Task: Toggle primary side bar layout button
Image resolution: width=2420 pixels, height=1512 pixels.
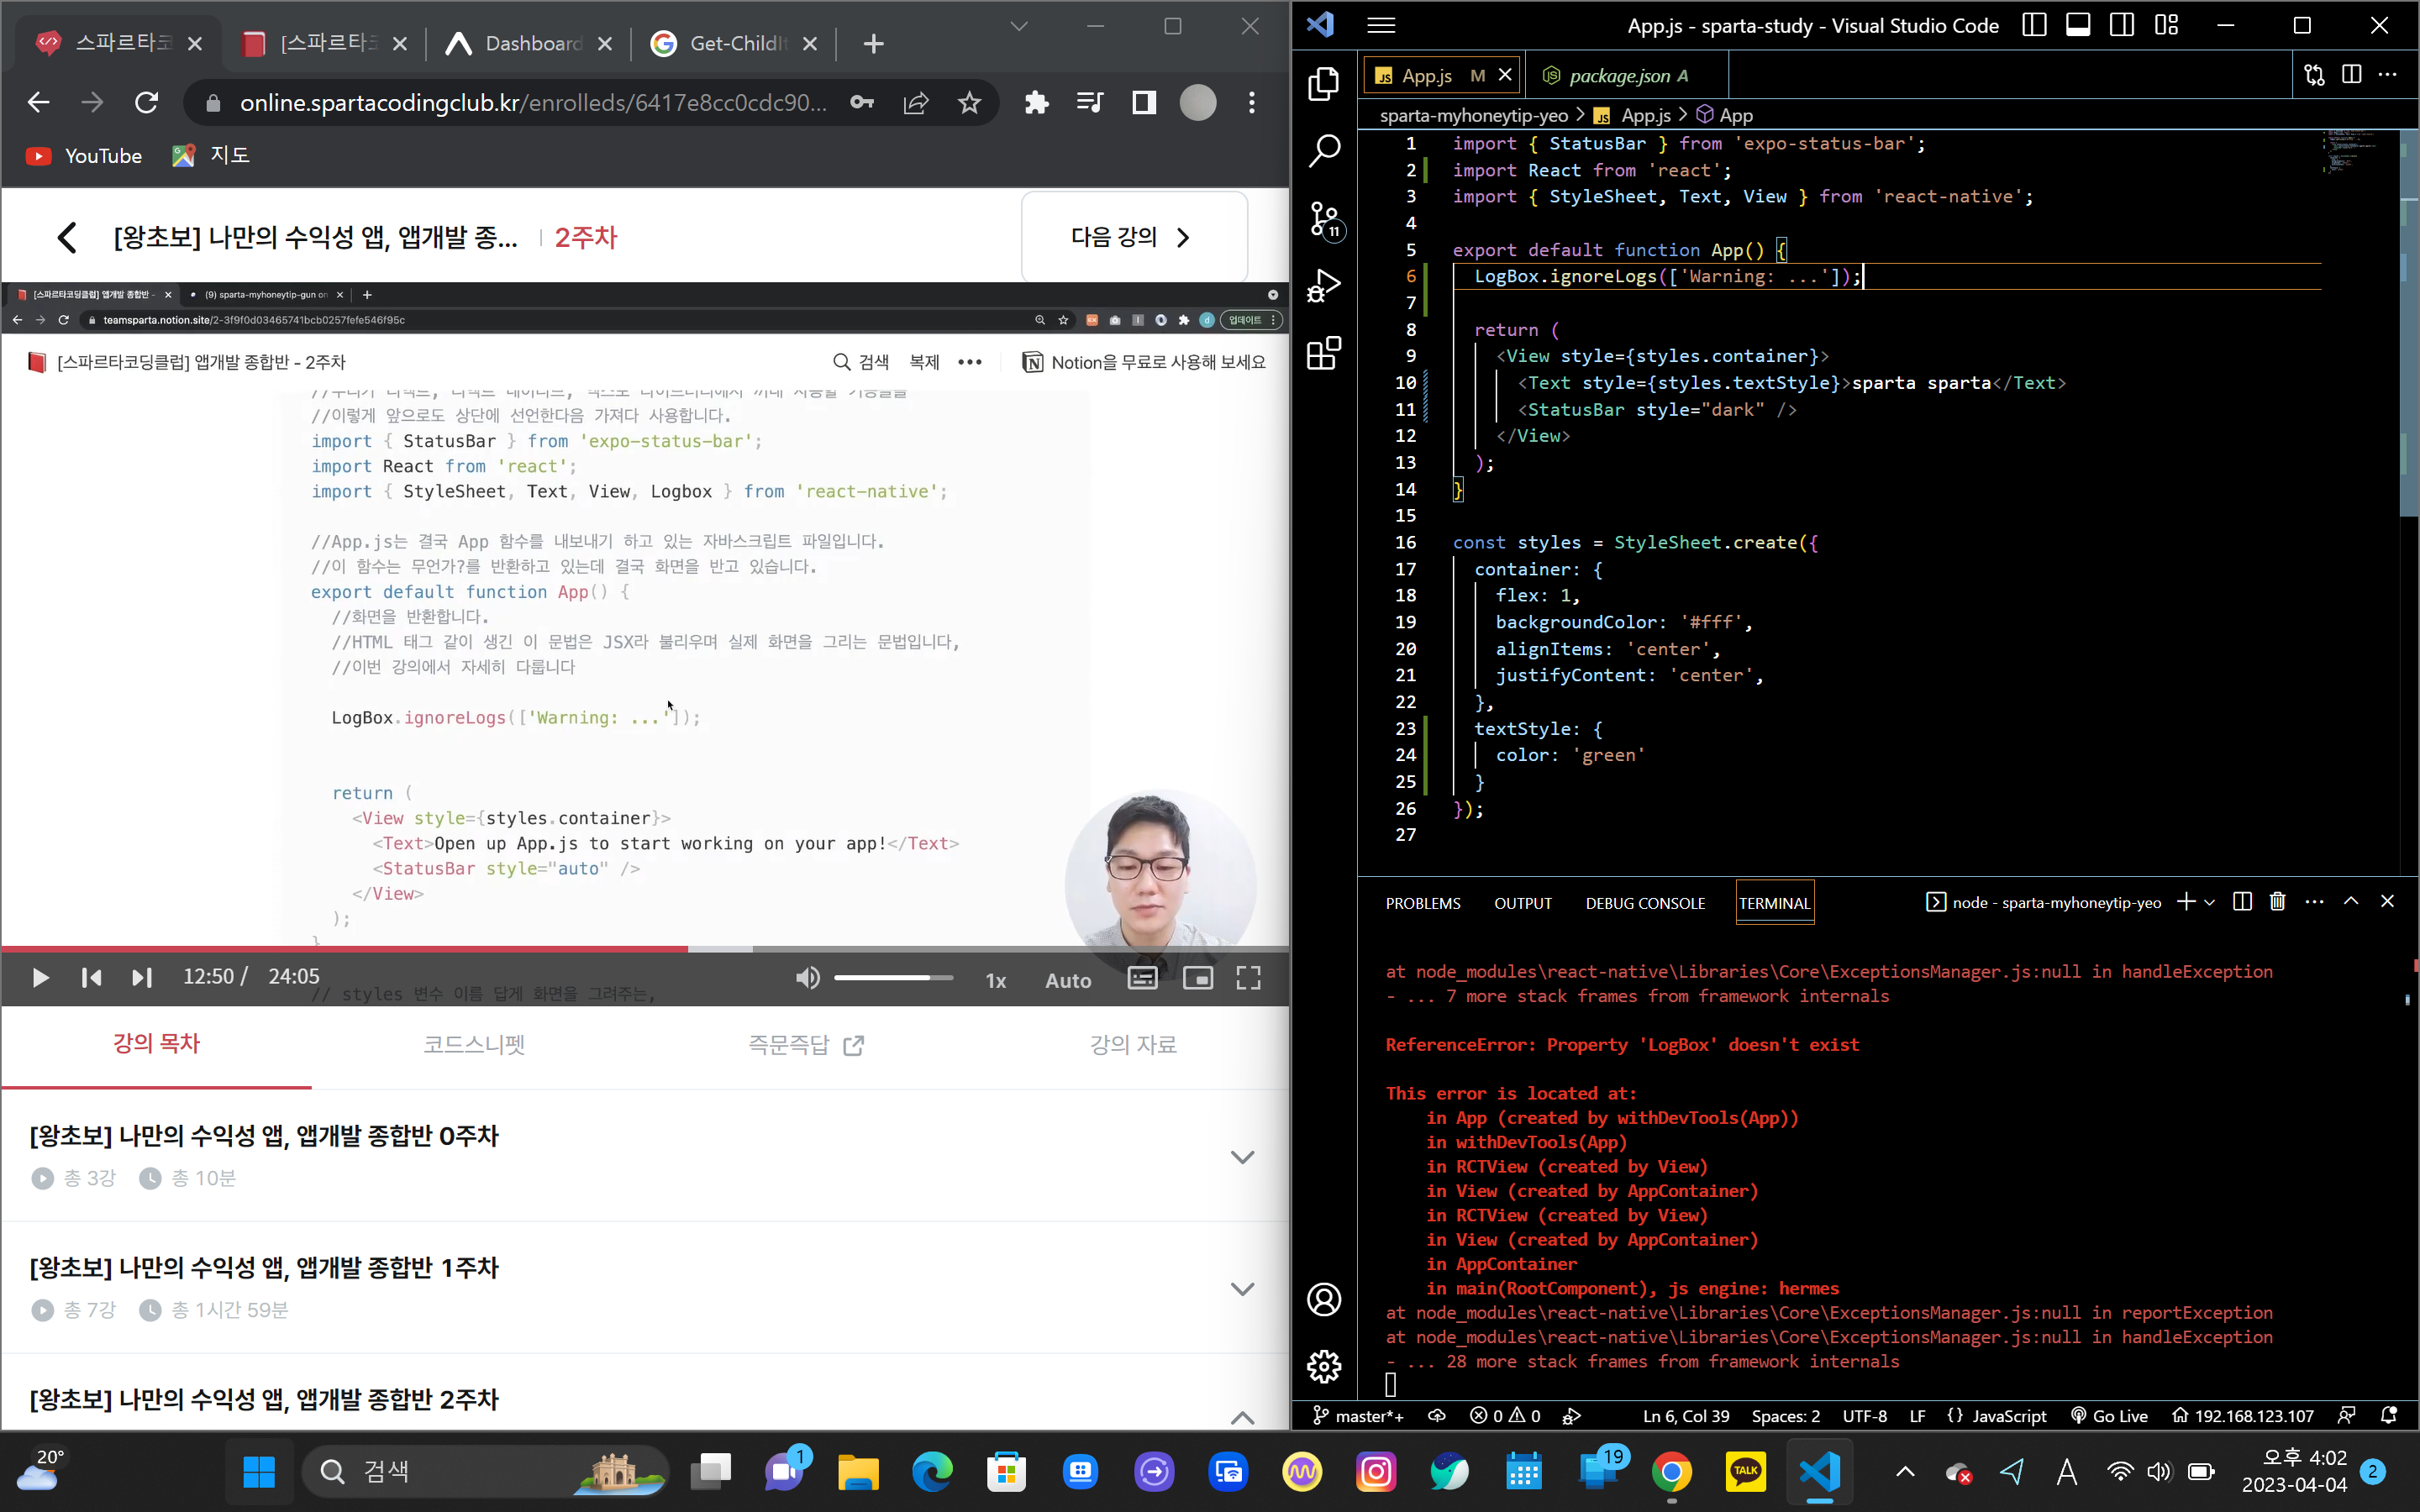Action: click(x=2034, y=25)
